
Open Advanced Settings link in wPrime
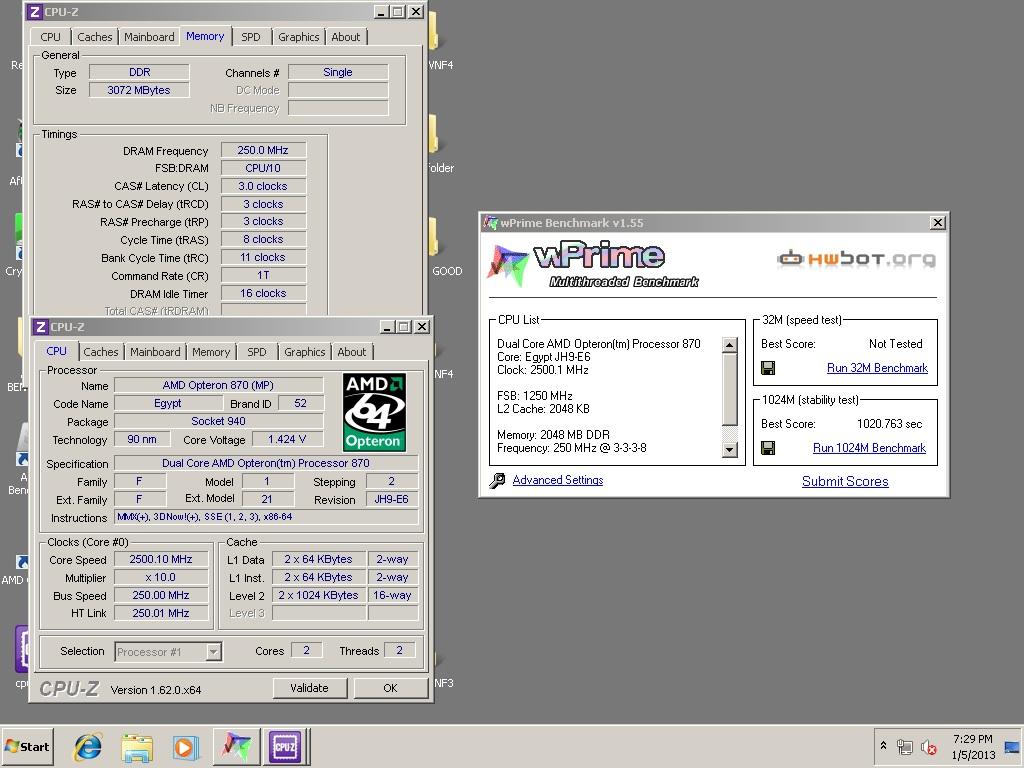point(558,480)
